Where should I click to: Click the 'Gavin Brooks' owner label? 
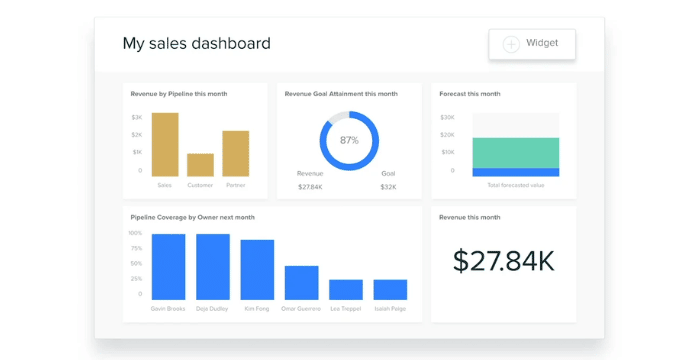[168, 309]
